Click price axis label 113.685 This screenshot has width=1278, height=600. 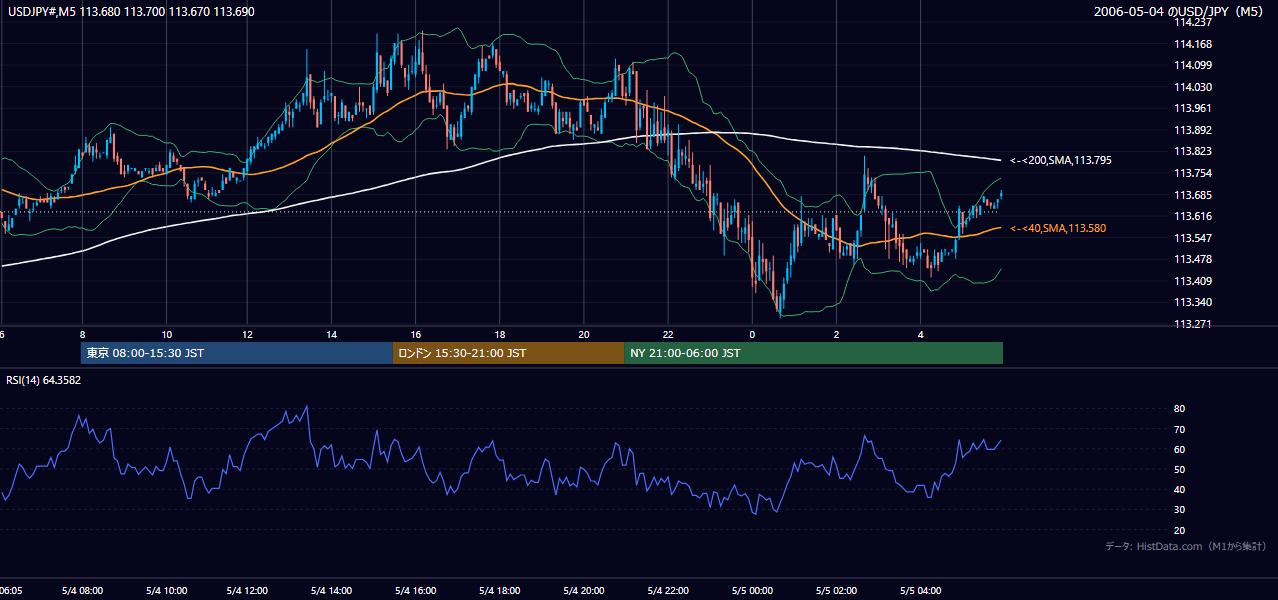(x=1192, y=195)
